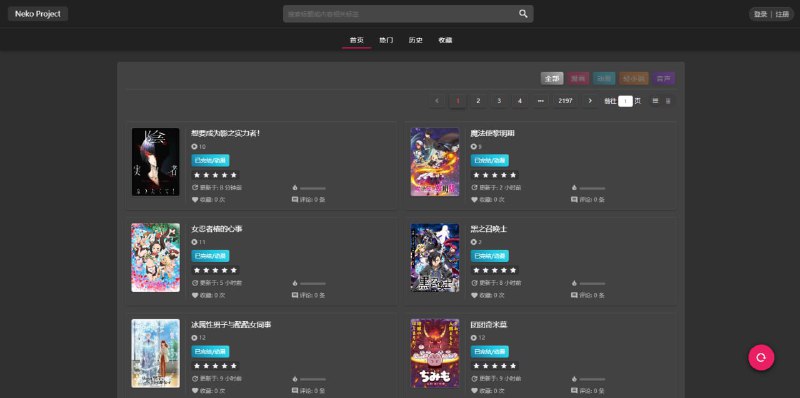
Task: Jump to page 2
Action: tap(478, 101)
